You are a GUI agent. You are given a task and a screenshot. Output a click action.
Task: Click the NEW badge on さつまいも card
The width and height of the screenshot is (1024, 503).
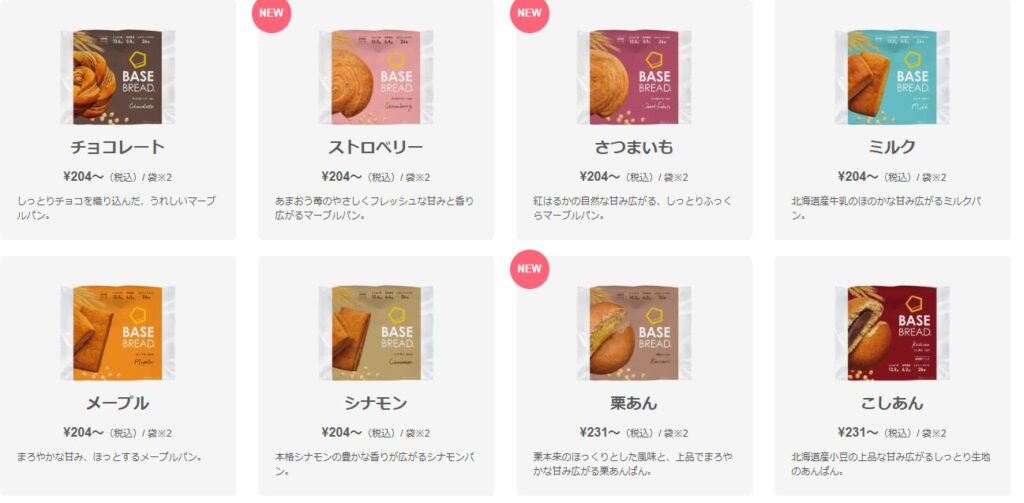click(530, 13)
